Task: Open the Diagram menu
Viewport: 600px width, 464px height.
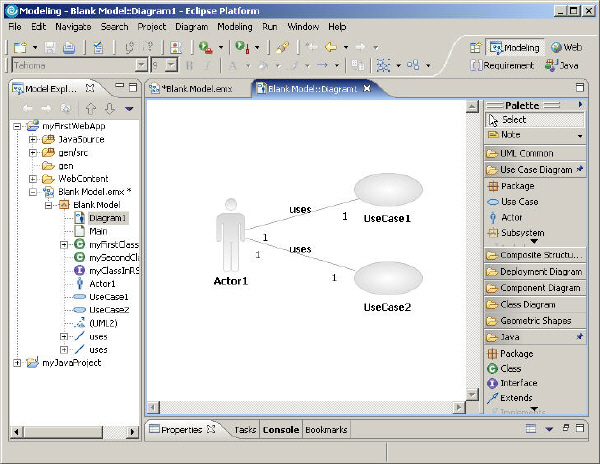Action: tap(191, 26)
